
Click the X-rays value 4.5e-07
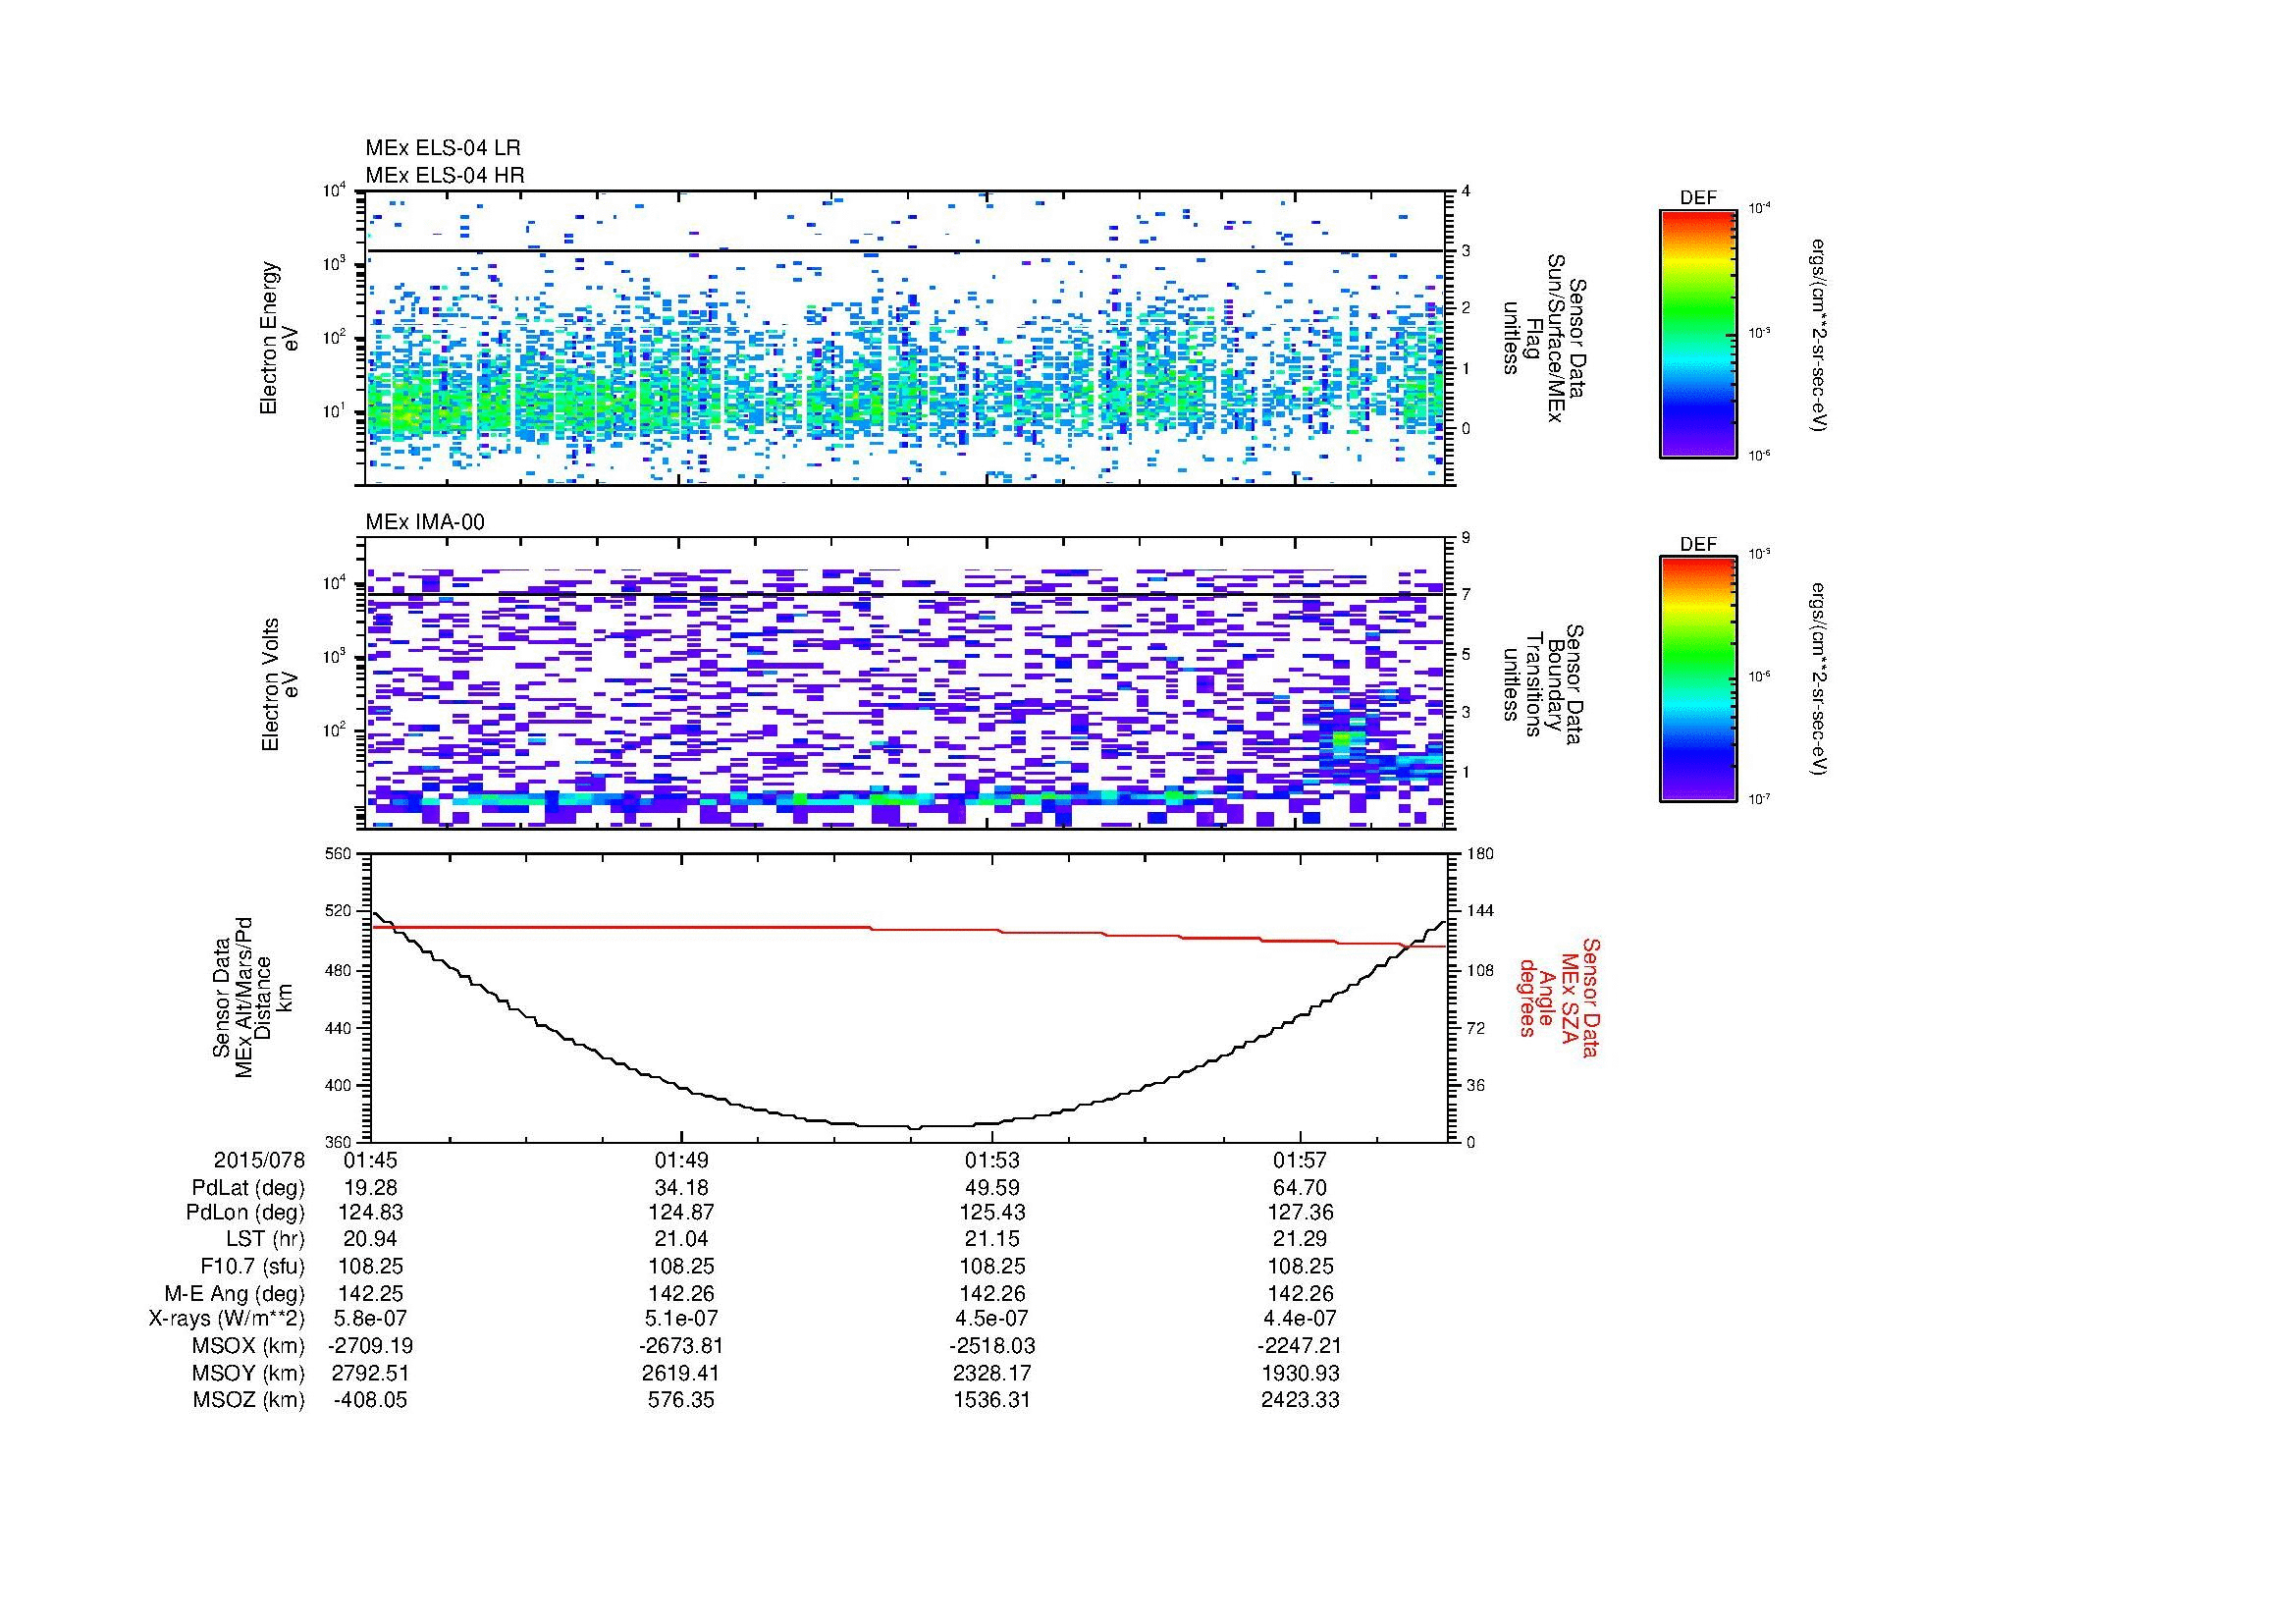pos(991,1319)
